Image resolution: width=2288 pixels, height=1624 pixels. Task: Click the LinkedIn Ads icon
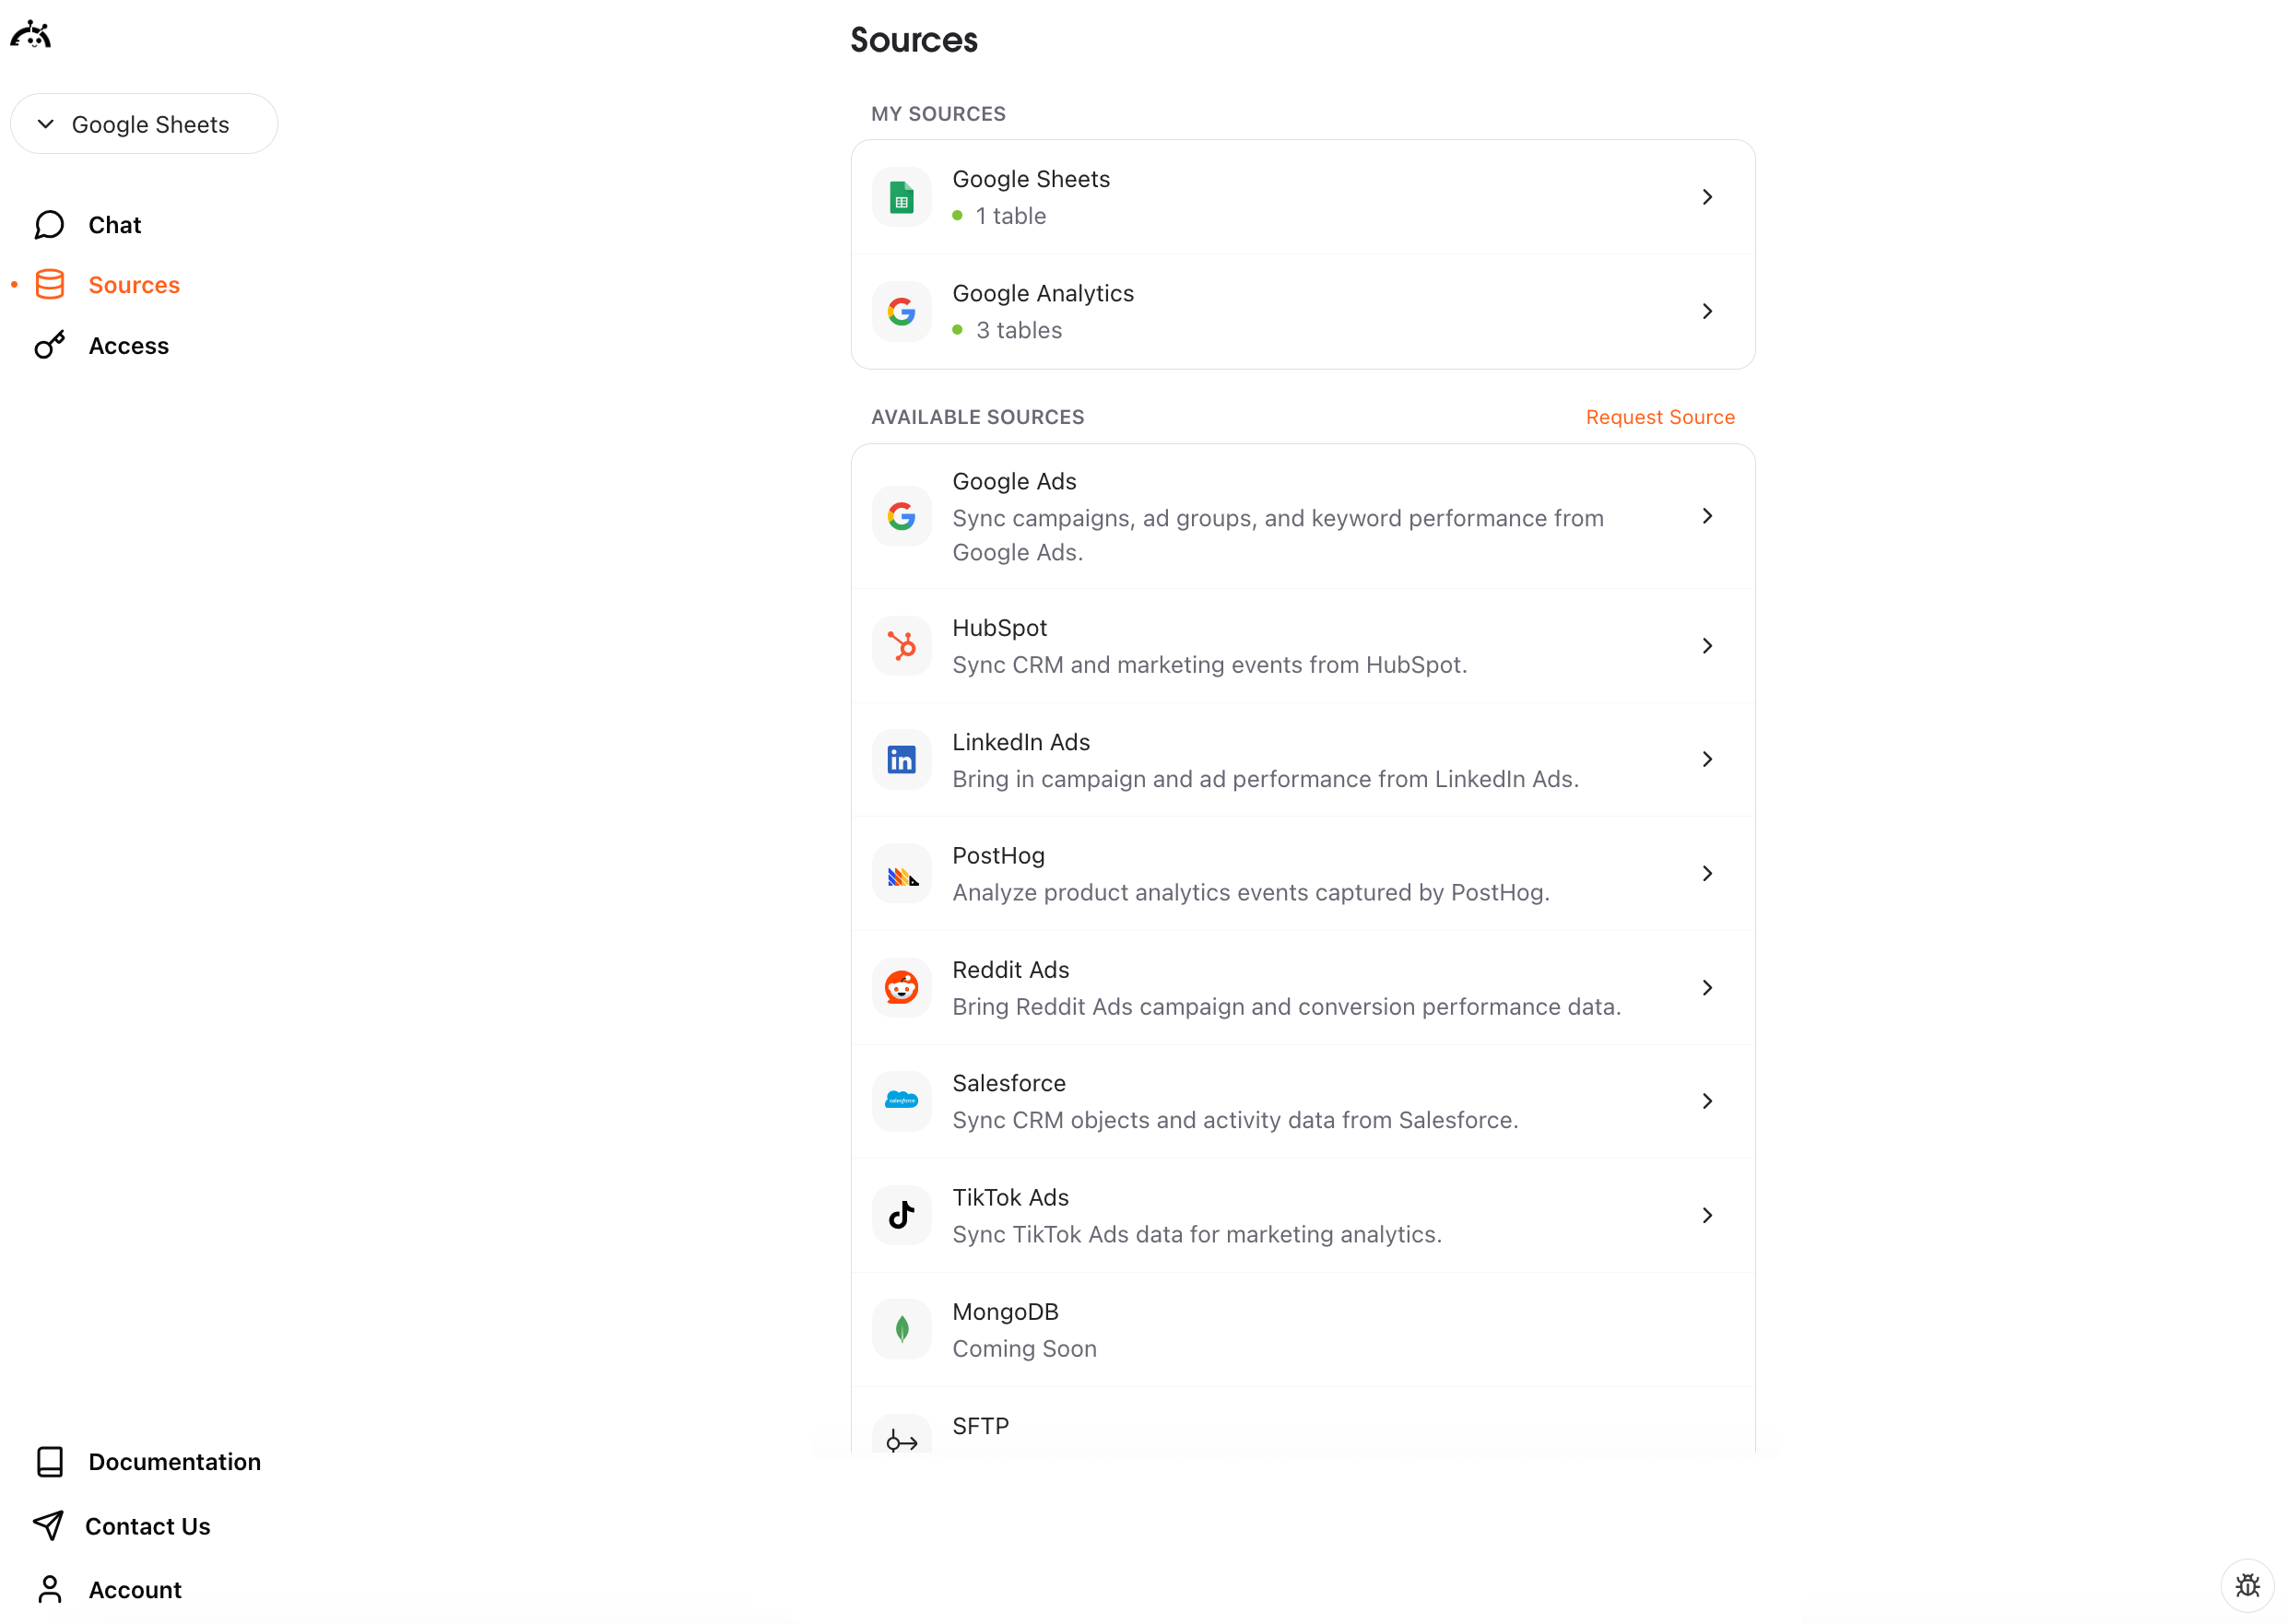point(901,760)
